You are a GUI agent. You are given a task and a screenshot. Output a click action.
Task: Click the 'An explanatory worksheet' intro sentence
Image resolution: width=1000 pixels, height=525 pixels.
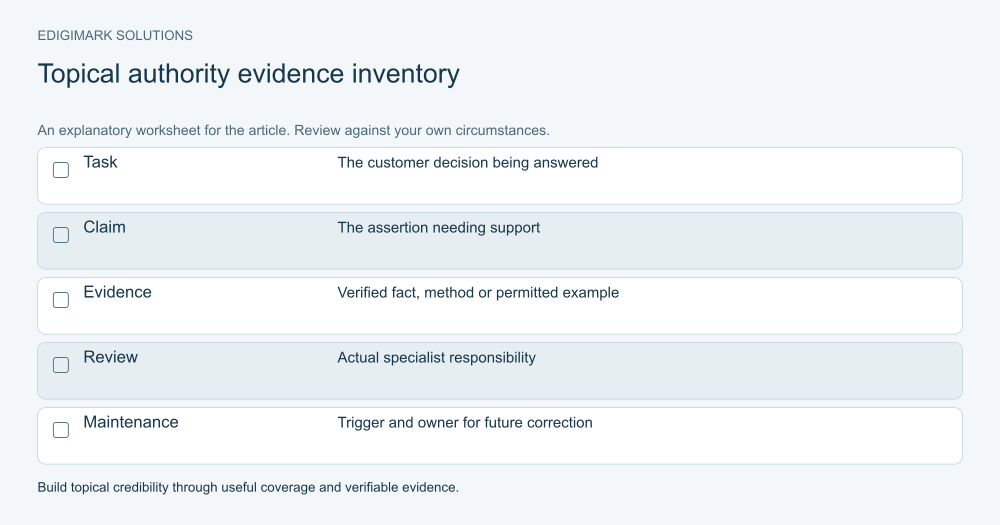[293, 131]
